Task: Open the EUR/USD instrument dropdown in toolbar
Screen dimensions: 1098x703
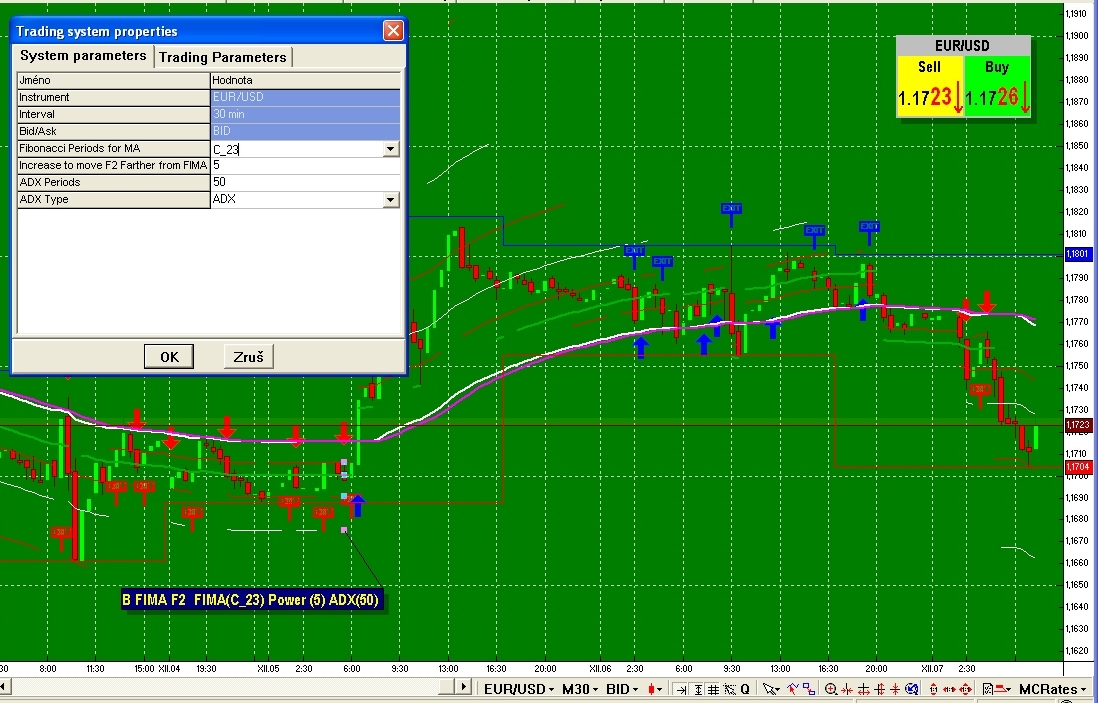Action: [520, 689]
